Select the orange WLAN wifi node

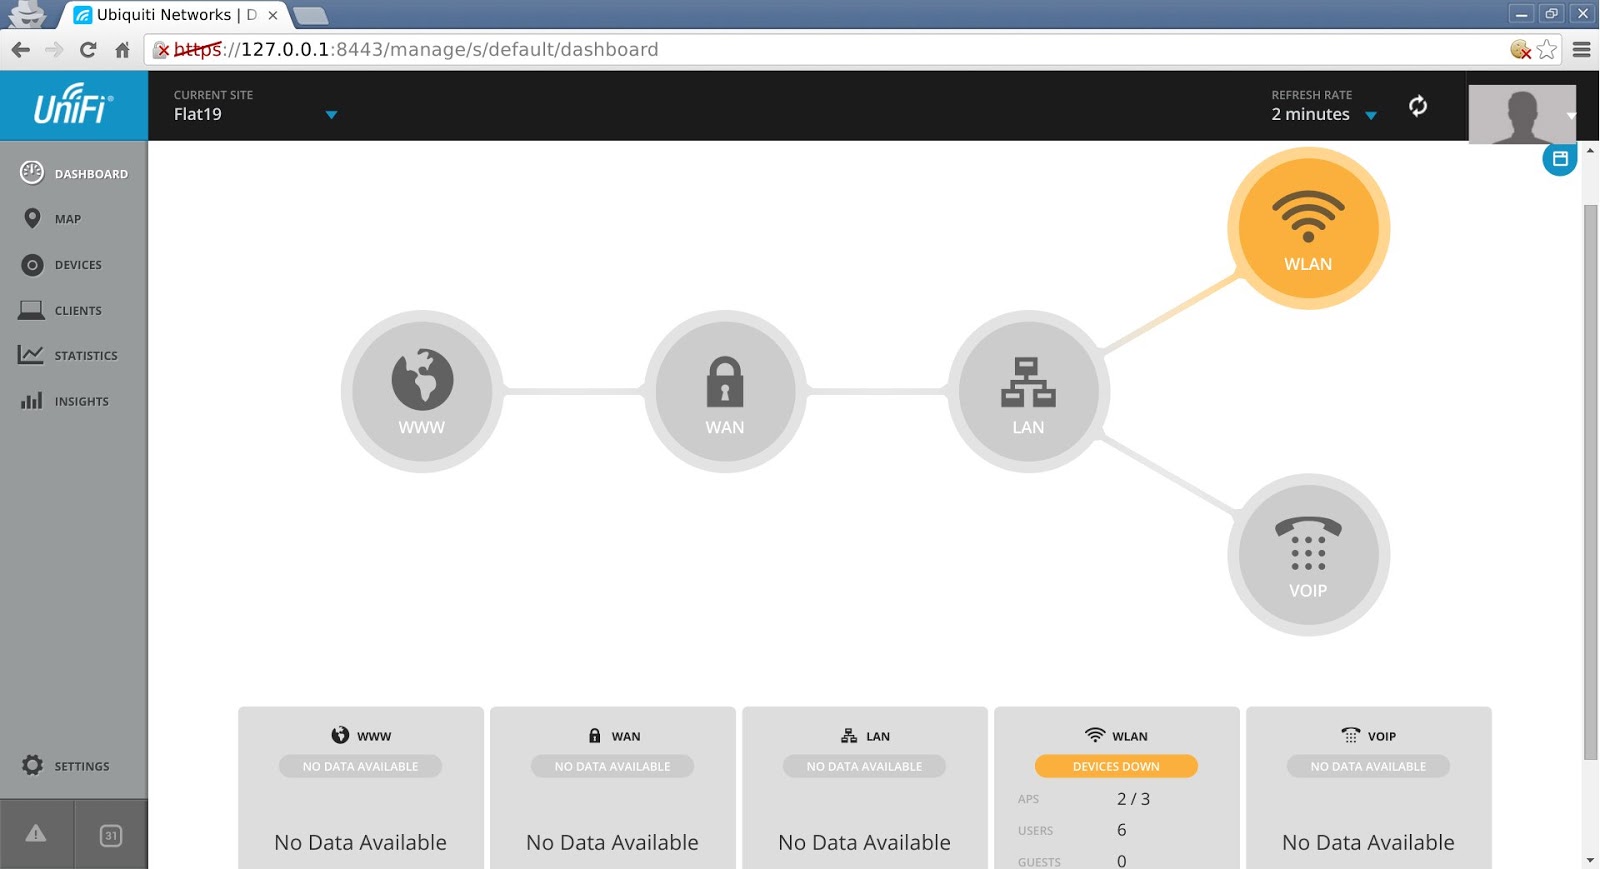point(1308,228)
